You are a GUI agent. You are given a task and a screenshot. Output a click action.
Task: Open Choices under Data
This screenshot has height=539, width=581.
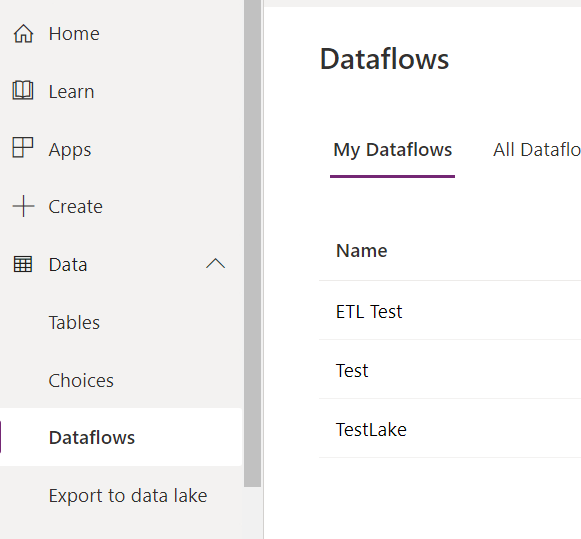coord(81,380)
